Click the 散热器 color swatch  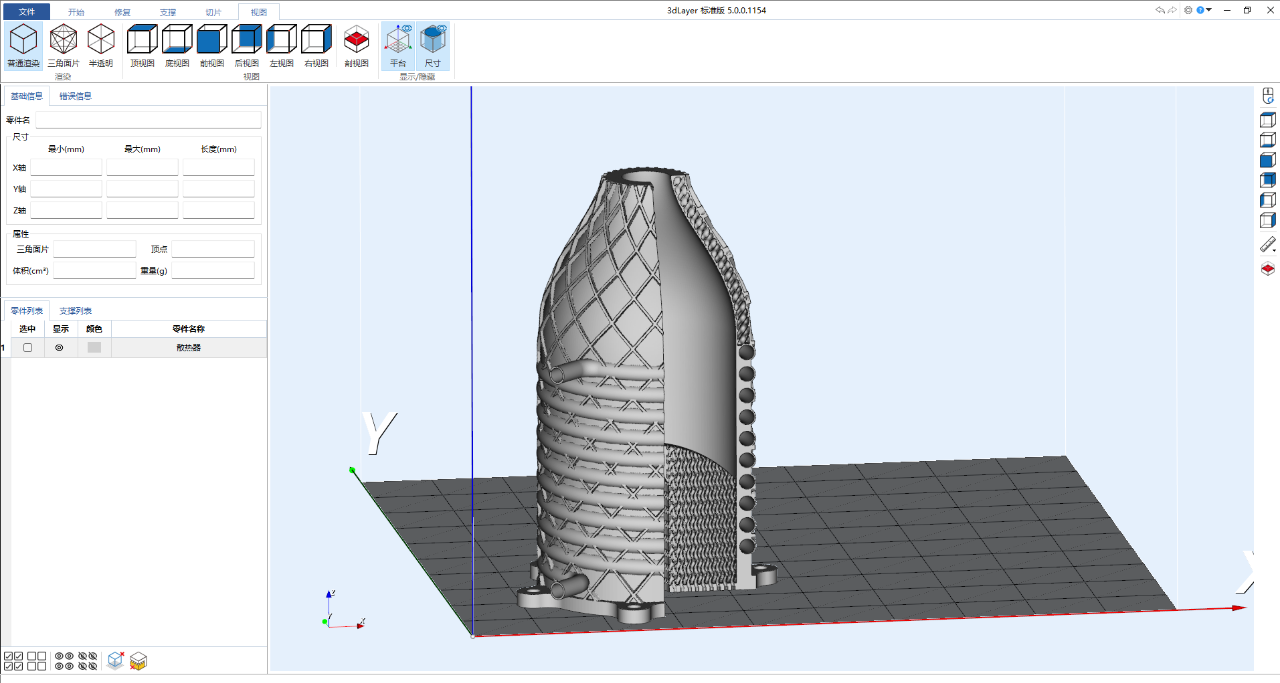pos(94,347)
